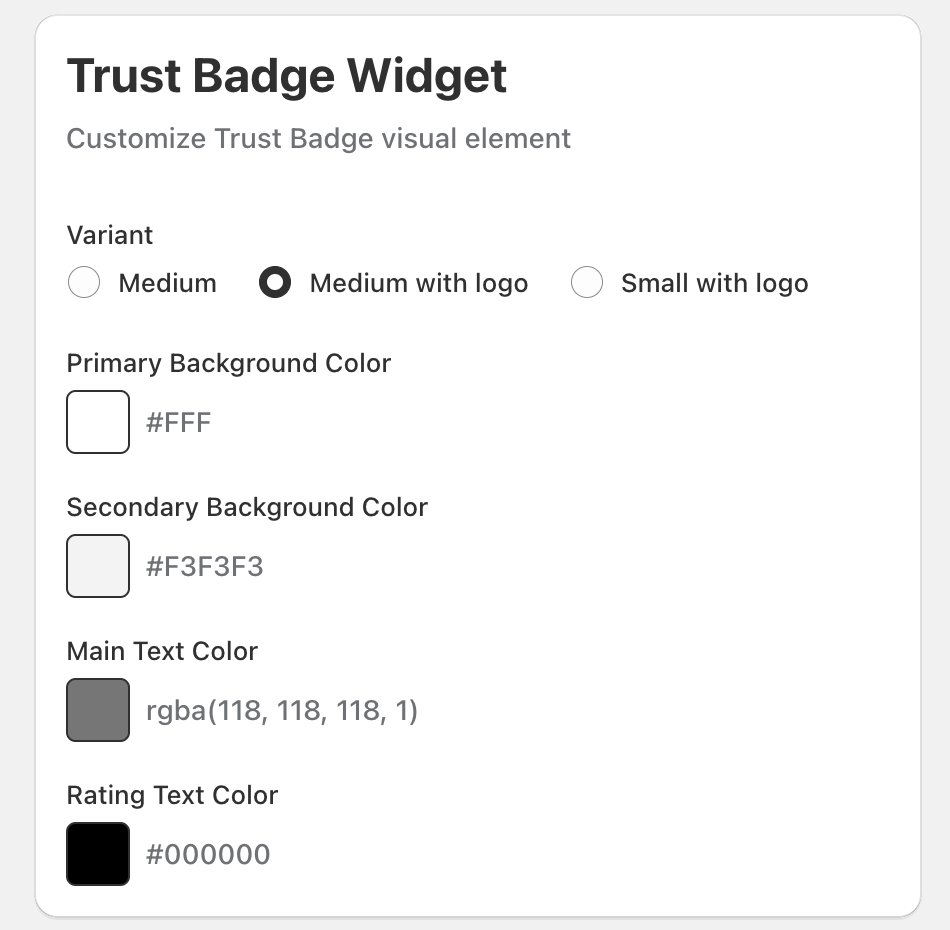
Task: Click the Rating Text Color label
Action: (x=172, y=795)
